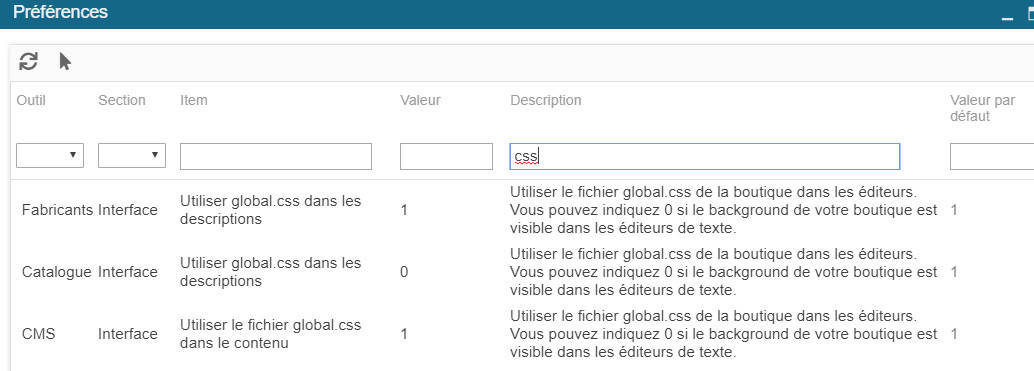Click the Valeur 0 cell of Catalogue row
1034x371 pixels.
[404, 271]
